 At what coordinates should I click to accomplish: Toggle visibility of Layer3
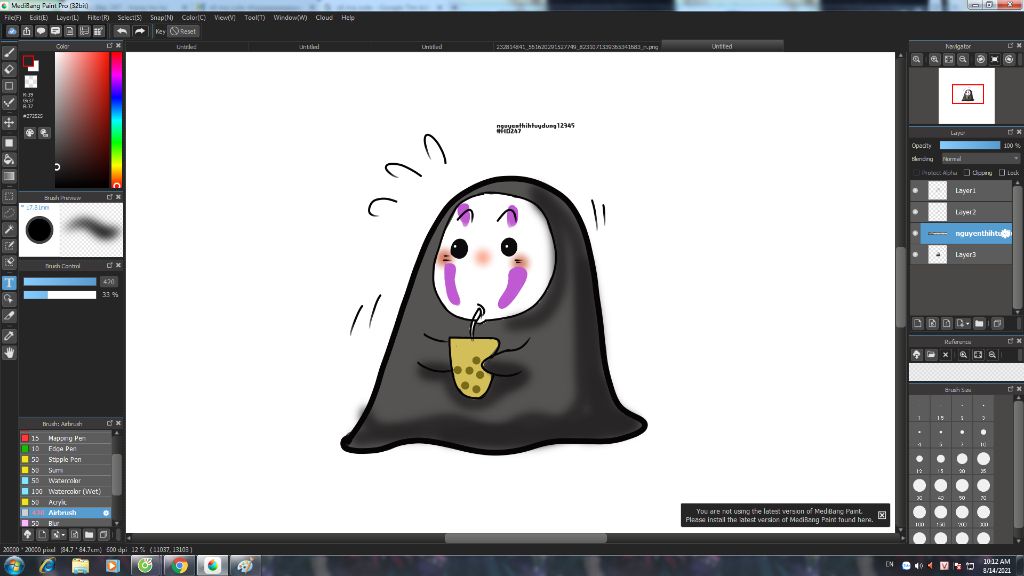pos(915,255)
